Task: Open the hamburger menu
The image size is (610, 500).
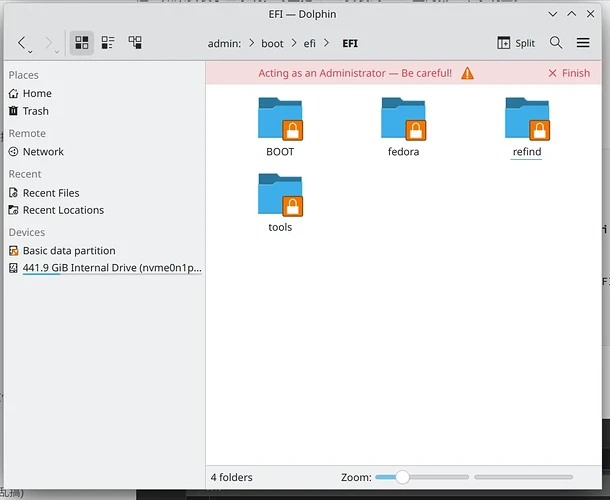Action: pos(583,43)
